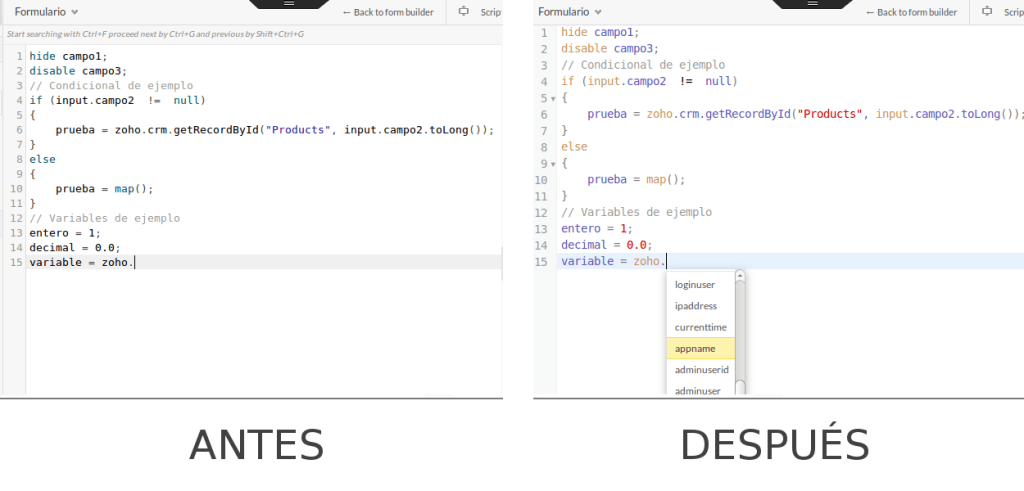The image size is (1024, 491).
Task: Open the Formulario dropdown in right editor
Action: click(570, 12)
